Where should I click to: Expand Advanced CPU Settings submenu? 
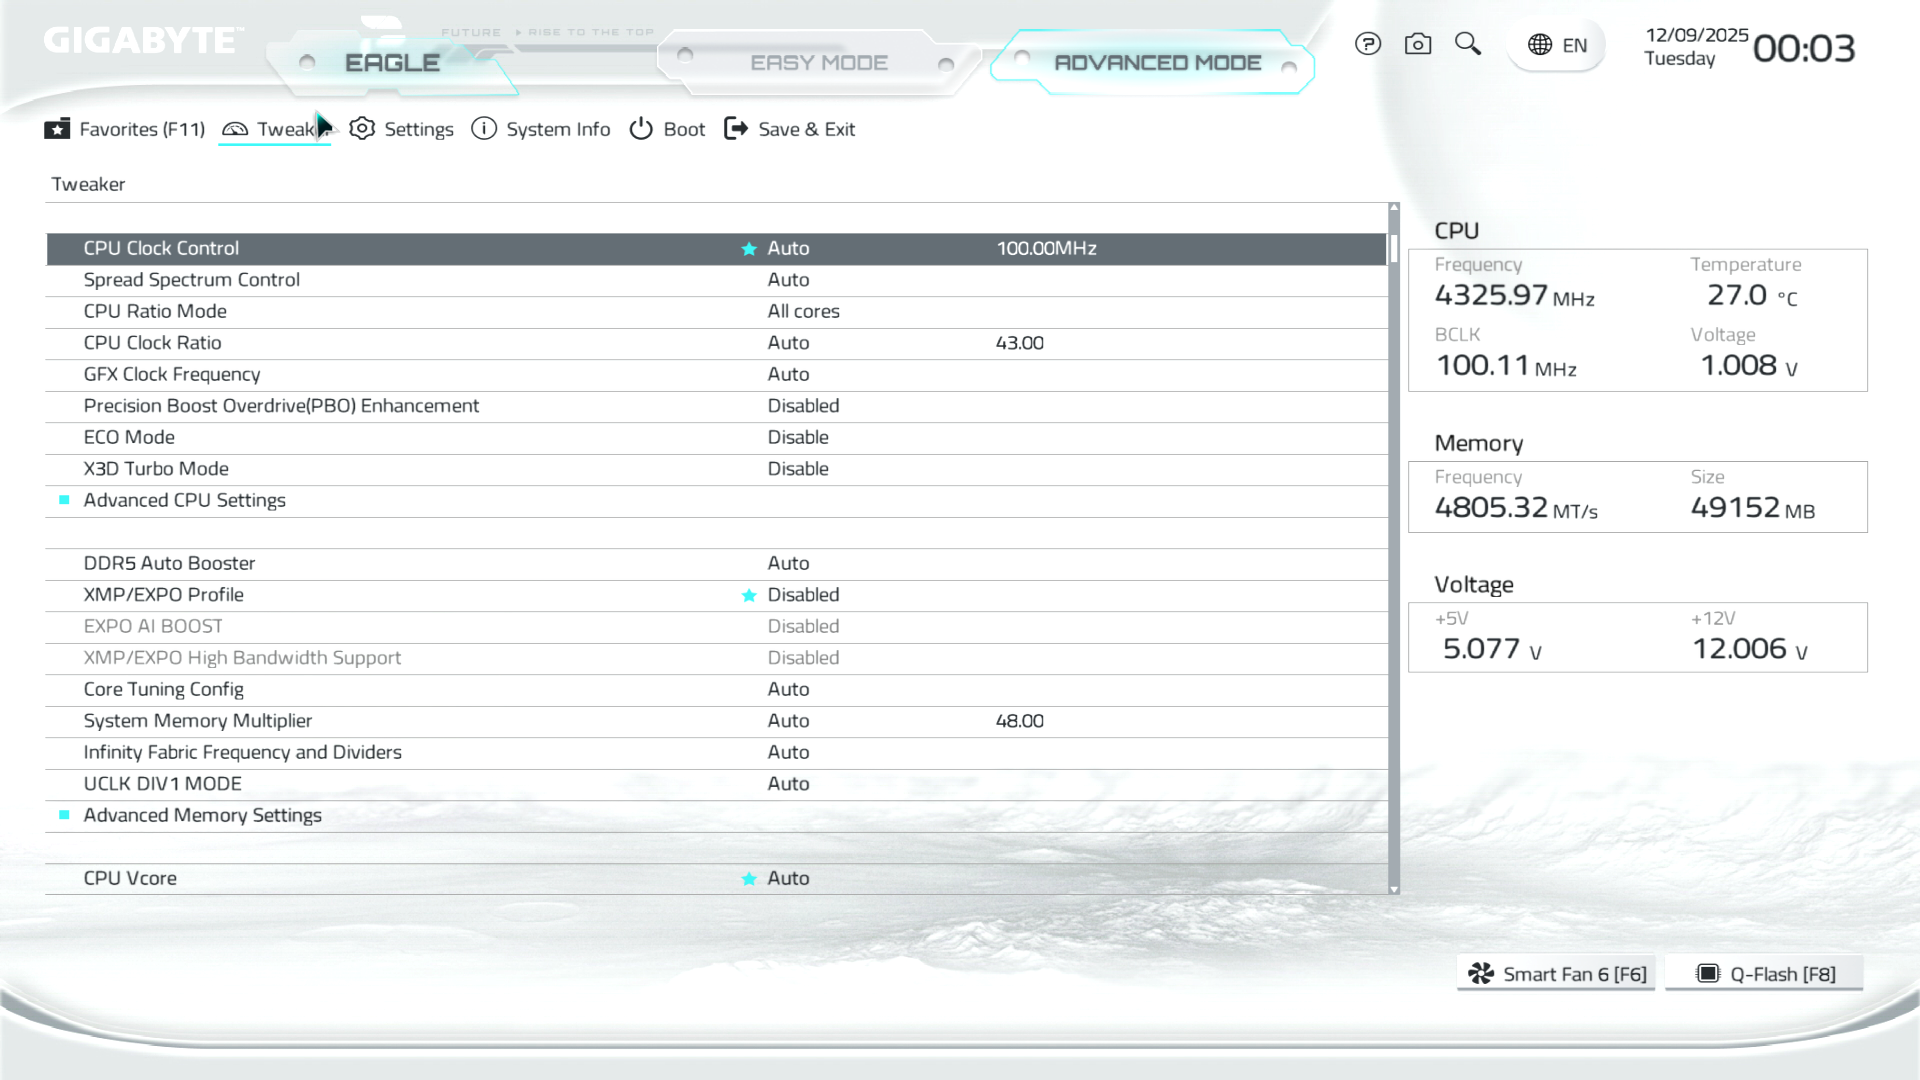point(184,500)
